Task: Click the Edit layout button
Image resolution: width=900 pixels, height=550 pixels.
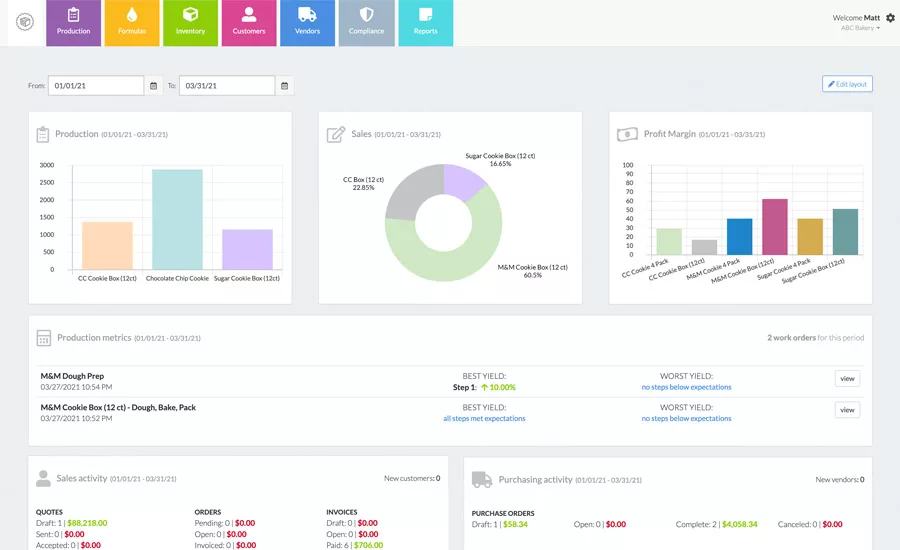Action: [847, 84]
